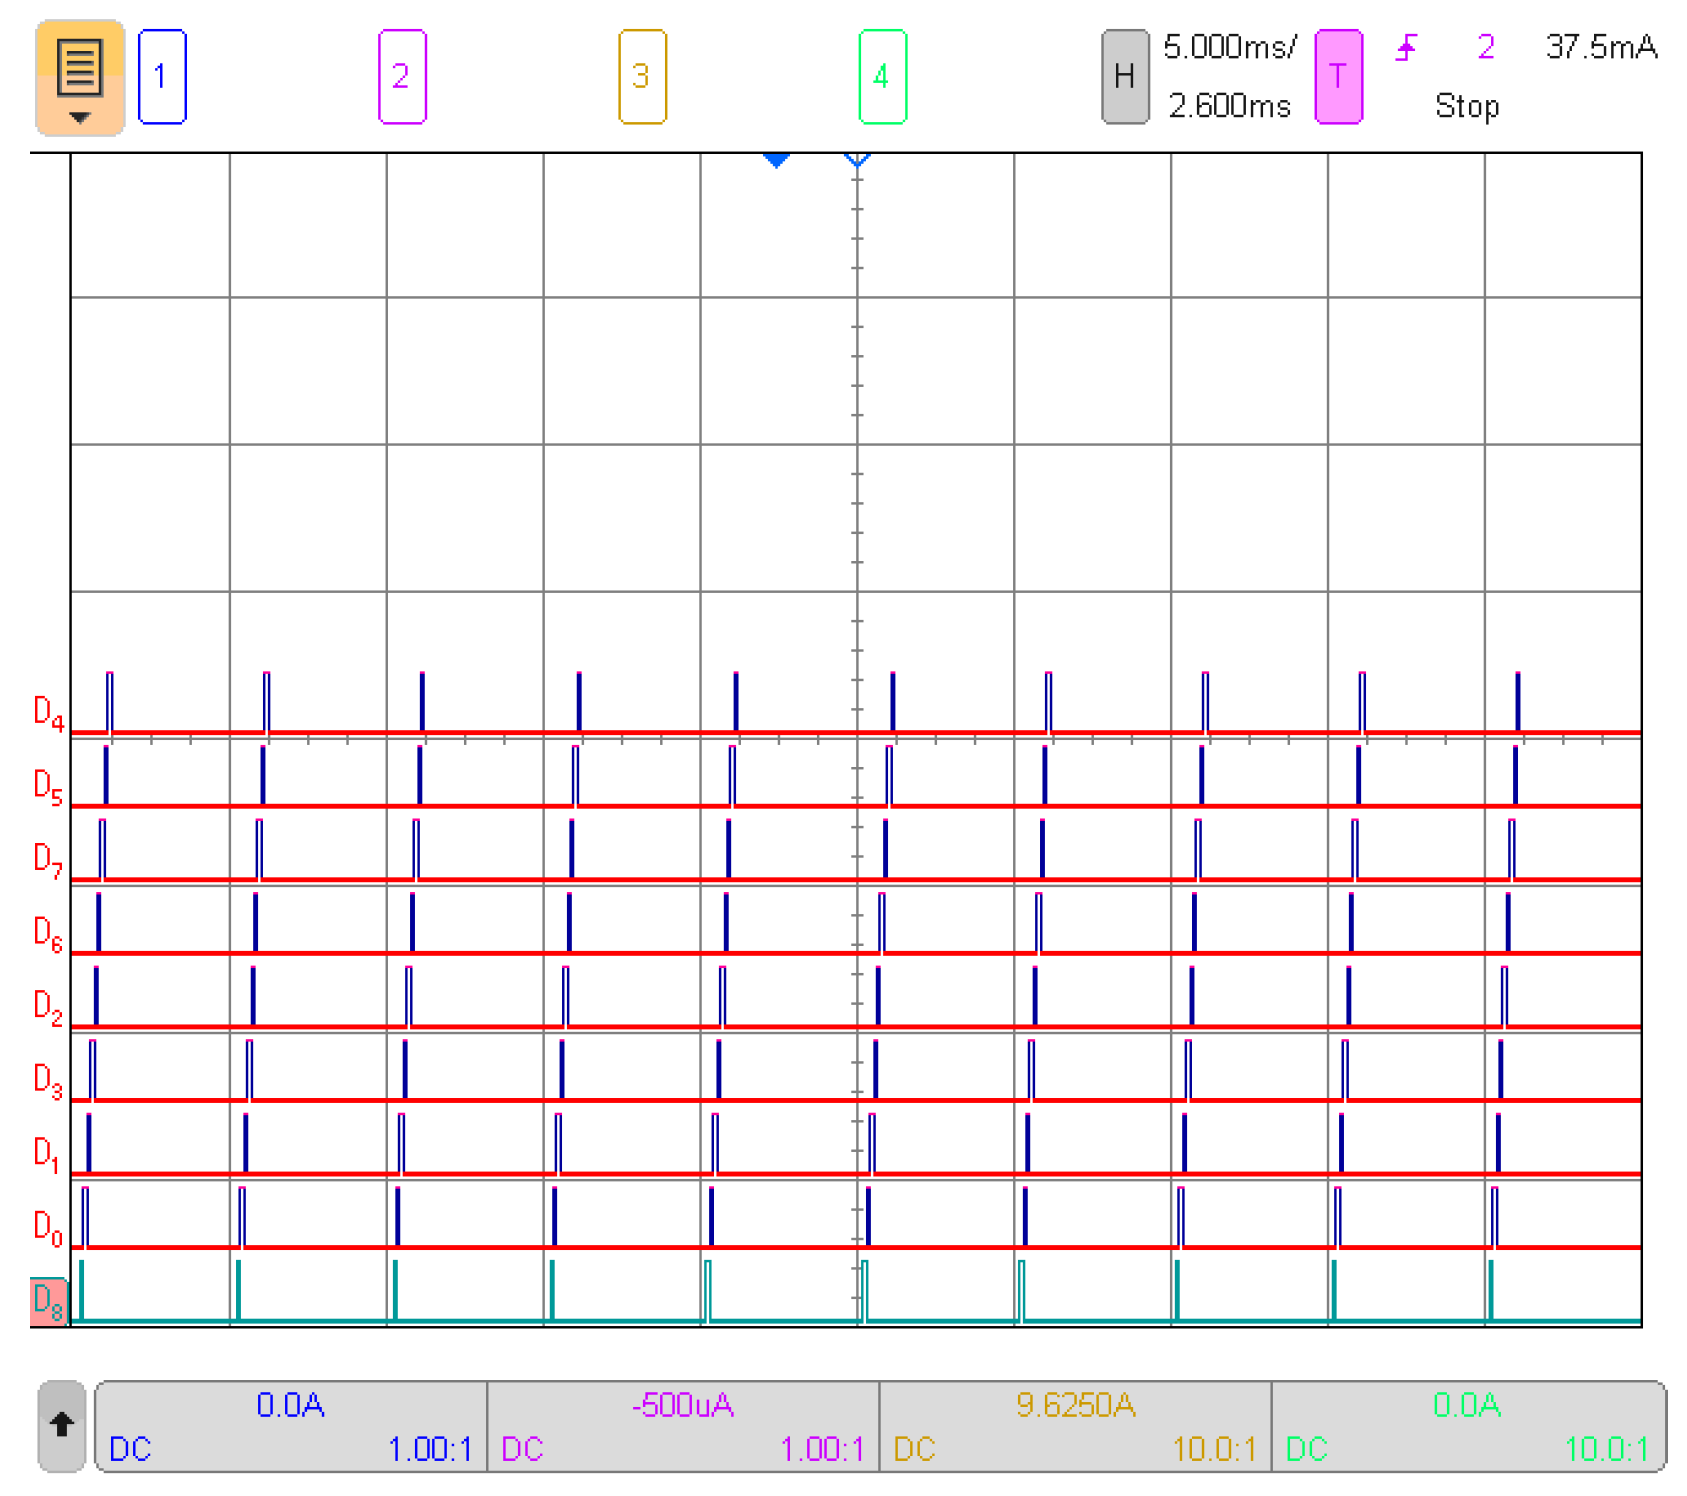Open channel 4 green 10.0:1 panel
The width and height of the screenshot is (1687, 1496).
pyautogui.click(x=1467, y=1426)
